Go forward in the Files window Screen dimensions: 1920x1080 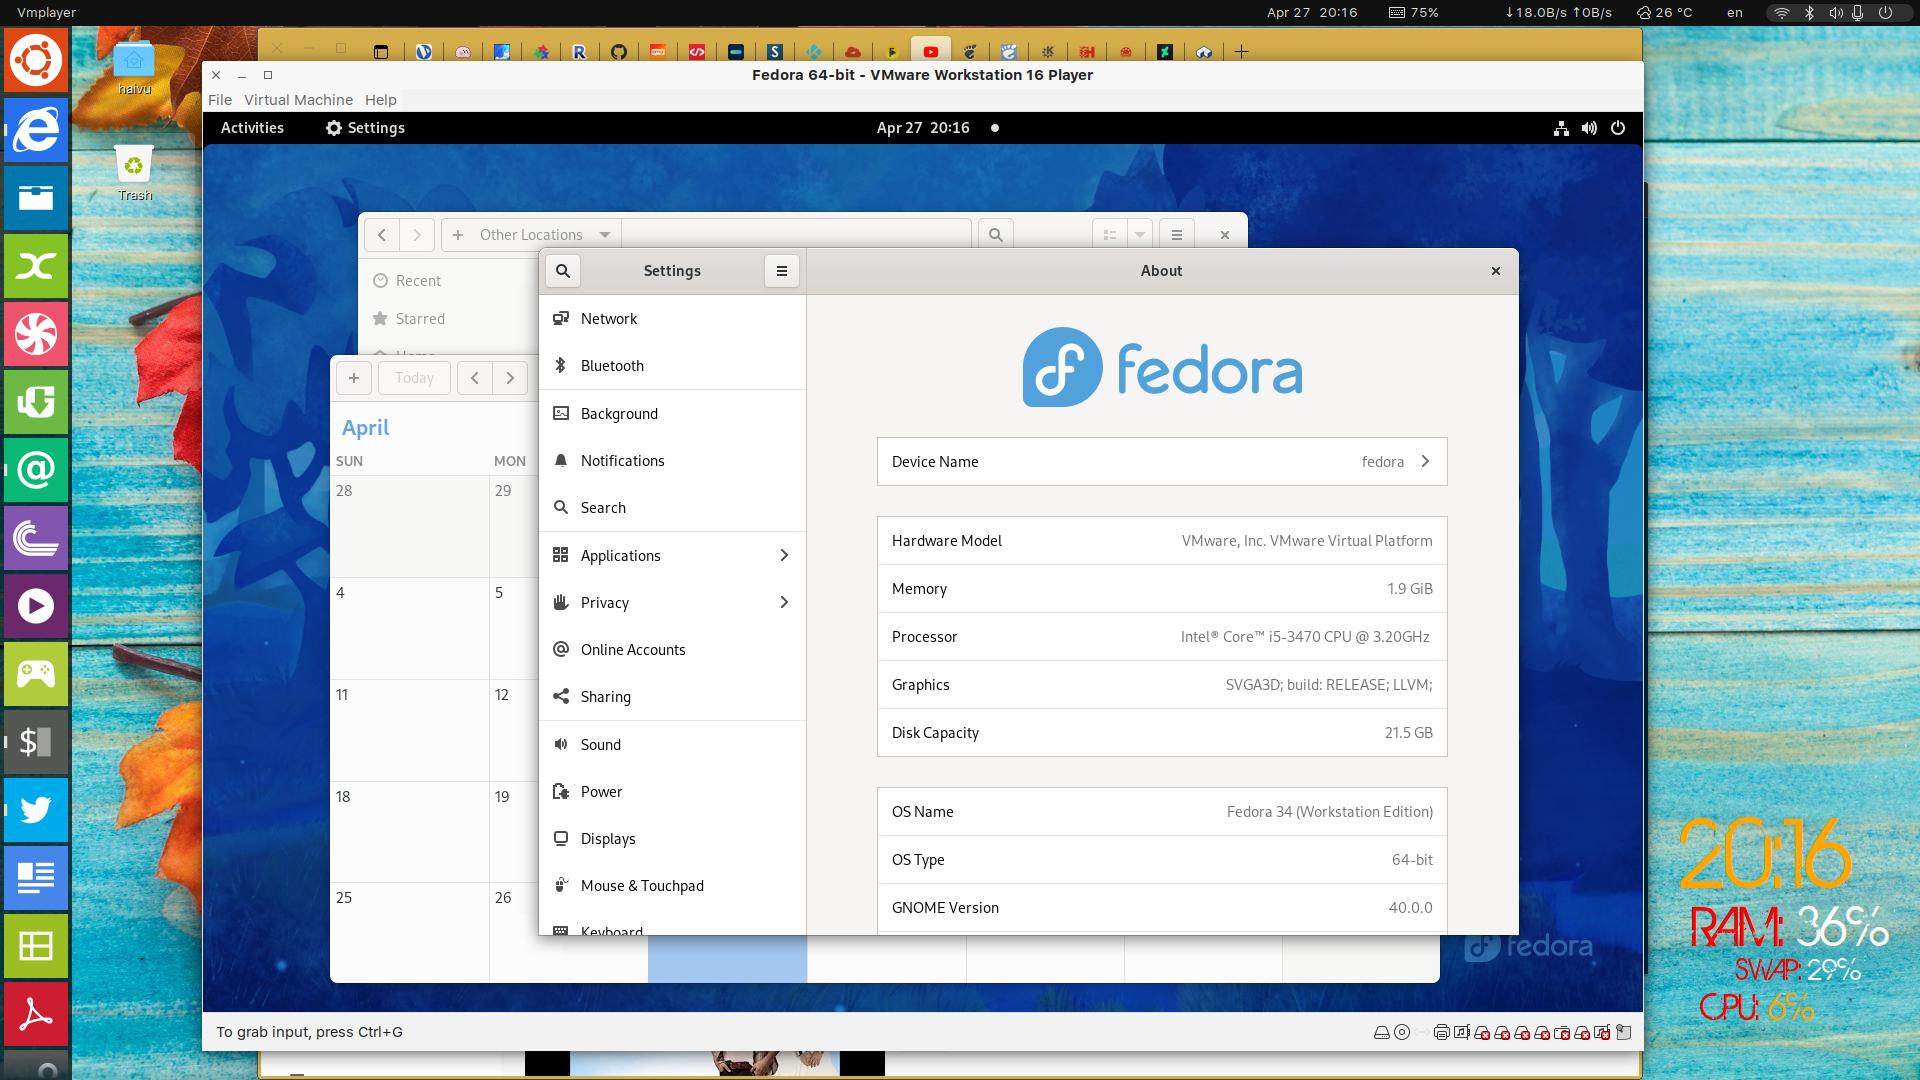[x=417, y=235]
